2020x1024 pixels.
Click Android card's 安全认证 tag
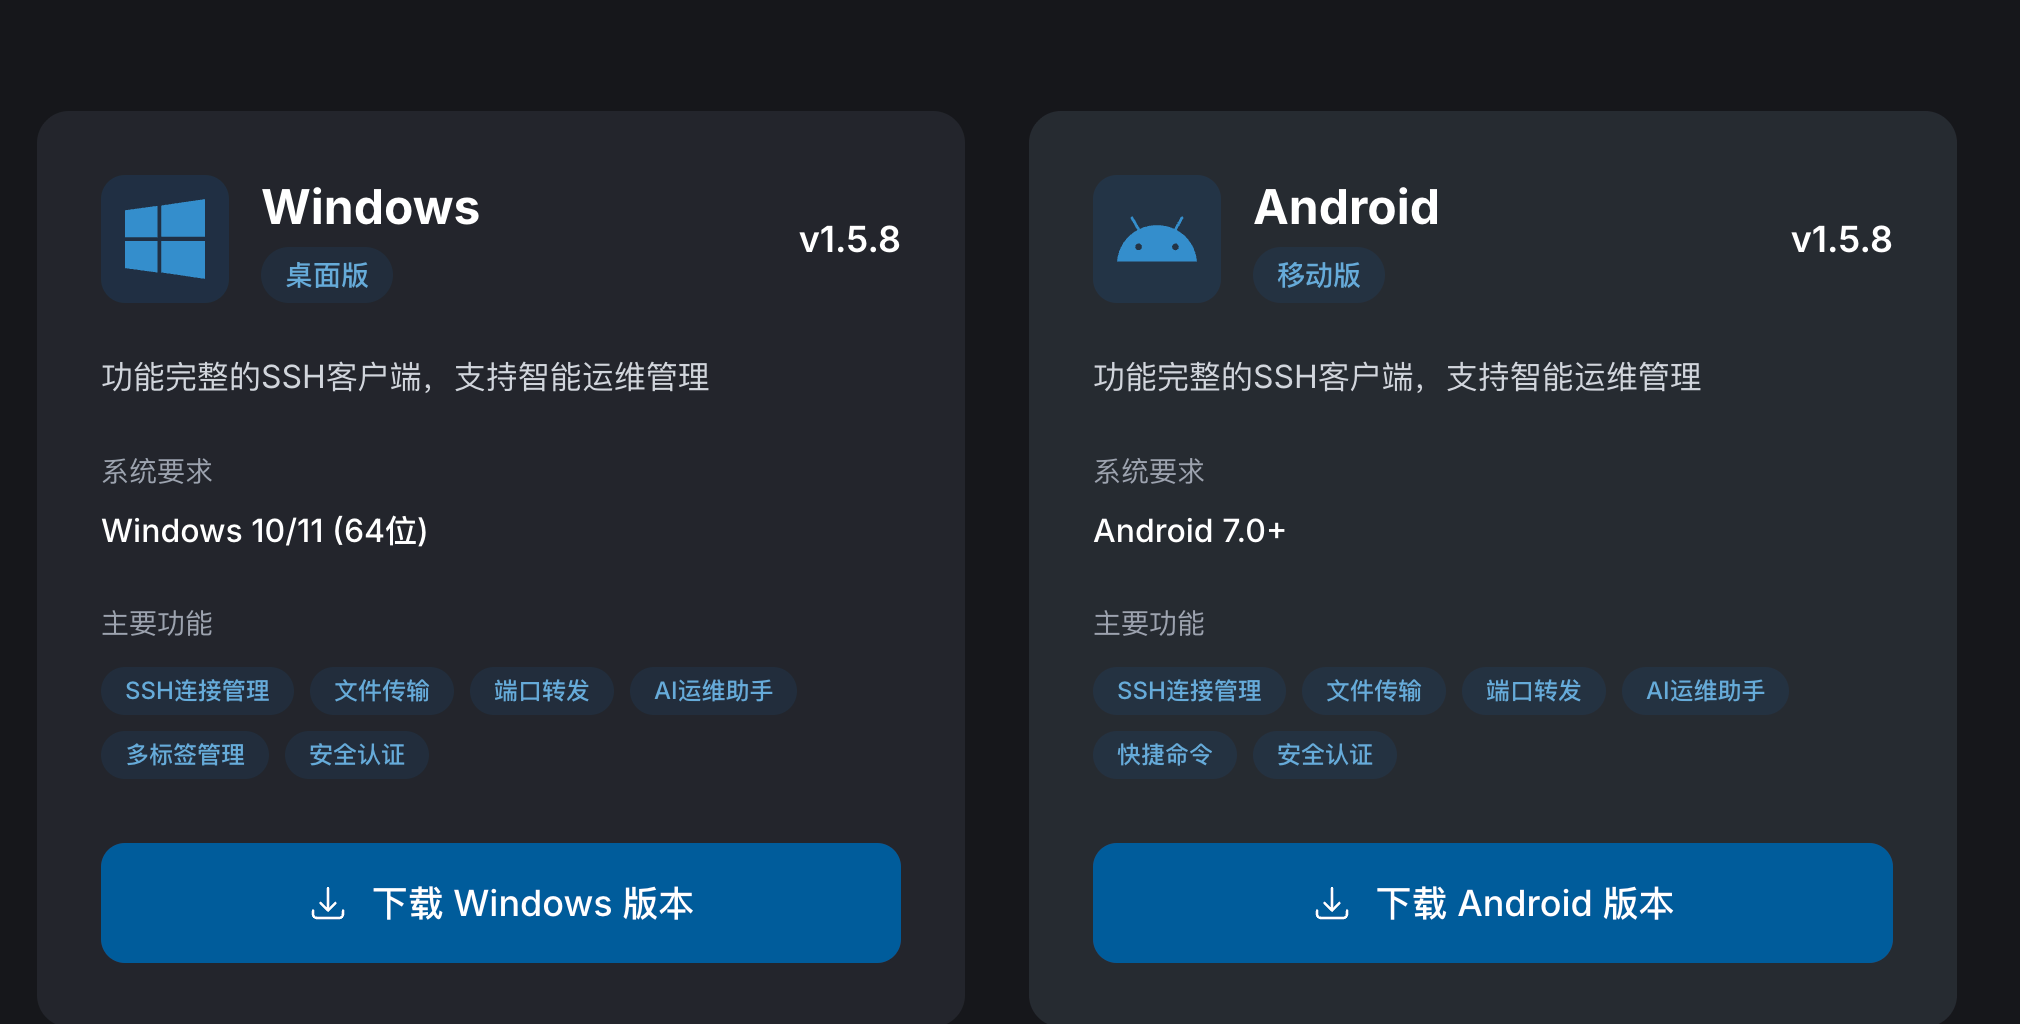1324,755
